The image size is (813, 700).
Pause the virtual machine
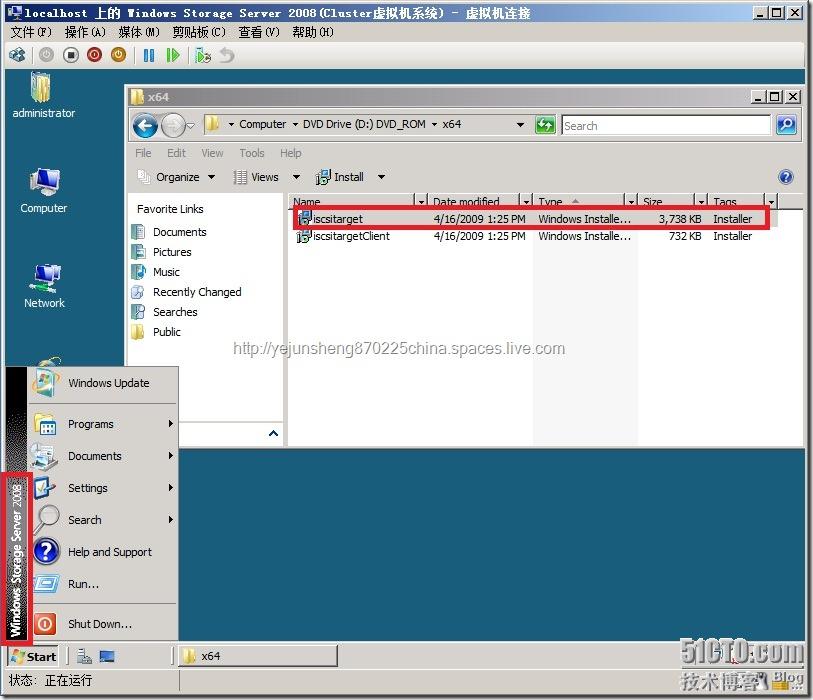click(x=149, y=55)
